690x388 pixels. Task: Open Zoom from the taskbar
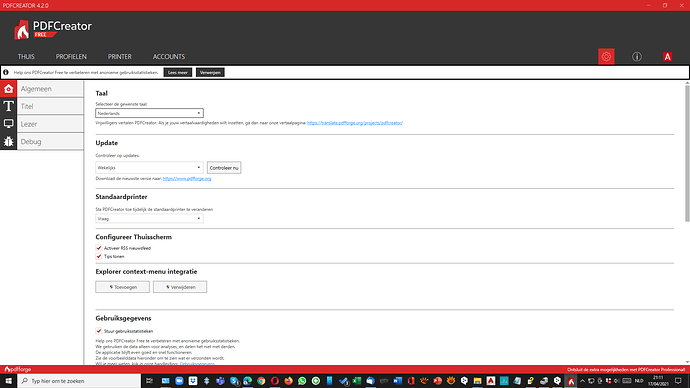point(179,381)
